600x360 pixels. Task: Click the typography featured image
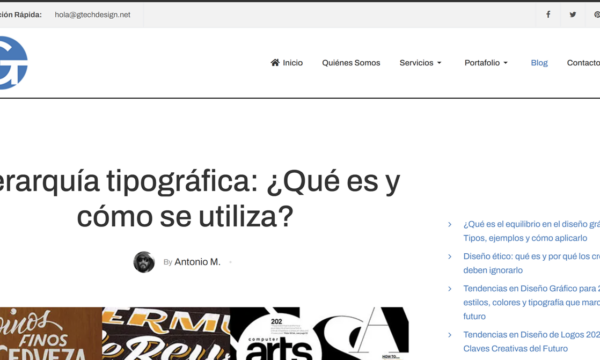tap(204, 334)
